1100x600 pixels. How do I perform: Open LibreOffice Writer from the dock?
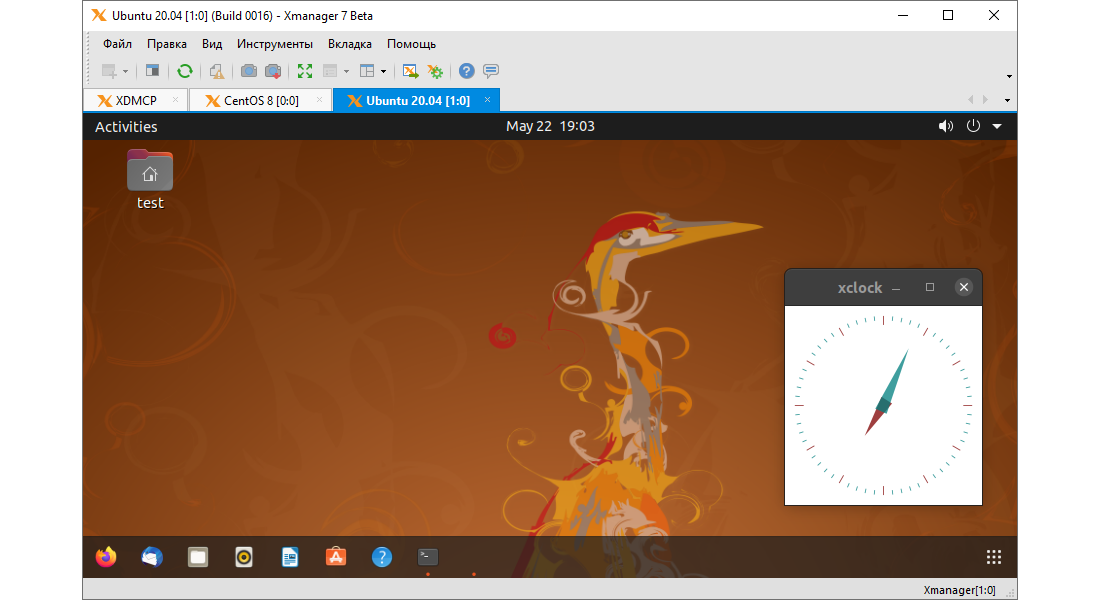290,557
